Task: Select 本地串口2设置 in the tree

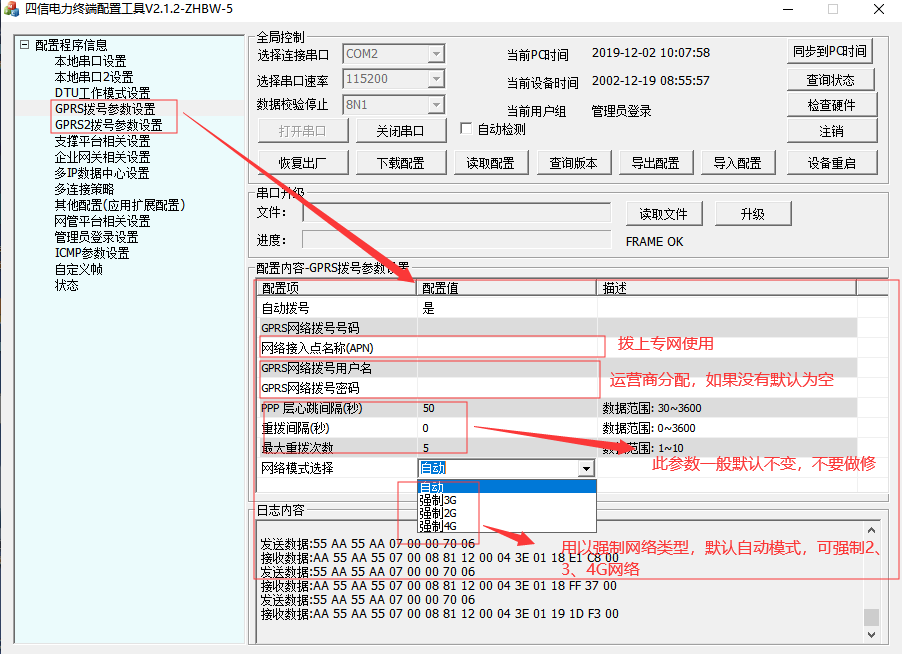Action: pos(94,77)
